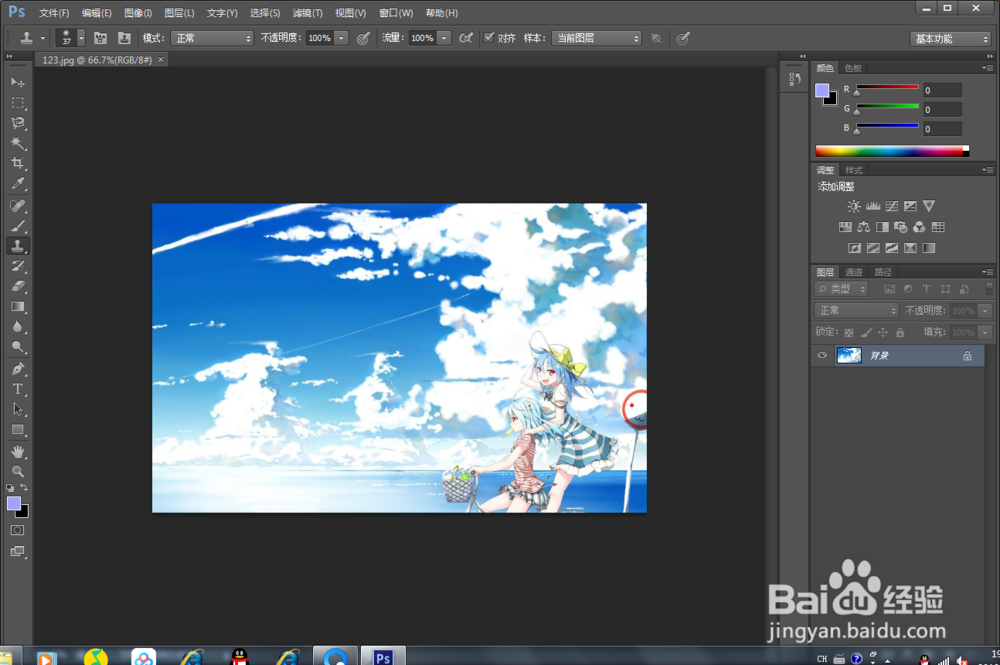Toggle Quick Mask mode icon

pos(18,530)
